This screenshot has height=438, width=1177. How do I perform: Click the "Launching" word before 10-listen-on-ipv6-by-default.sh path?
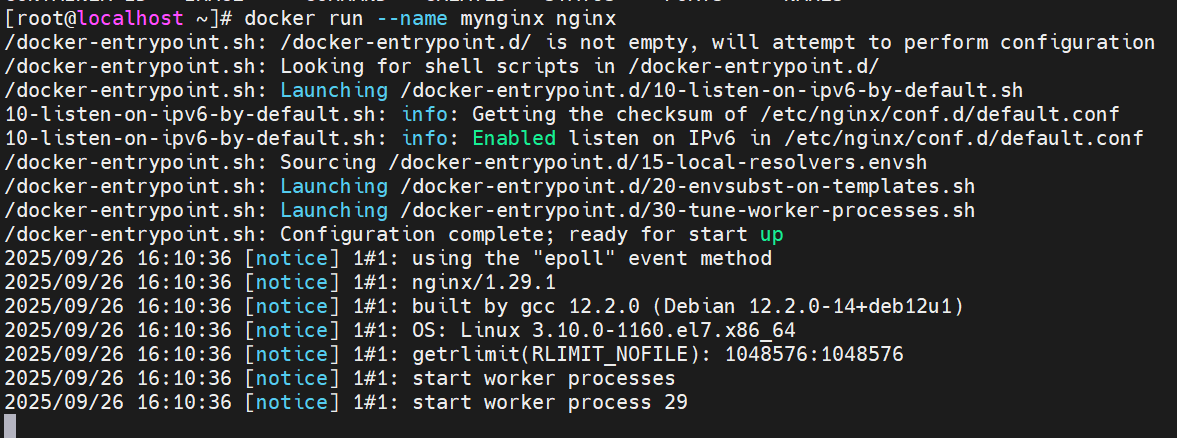(x=335, y=91)
